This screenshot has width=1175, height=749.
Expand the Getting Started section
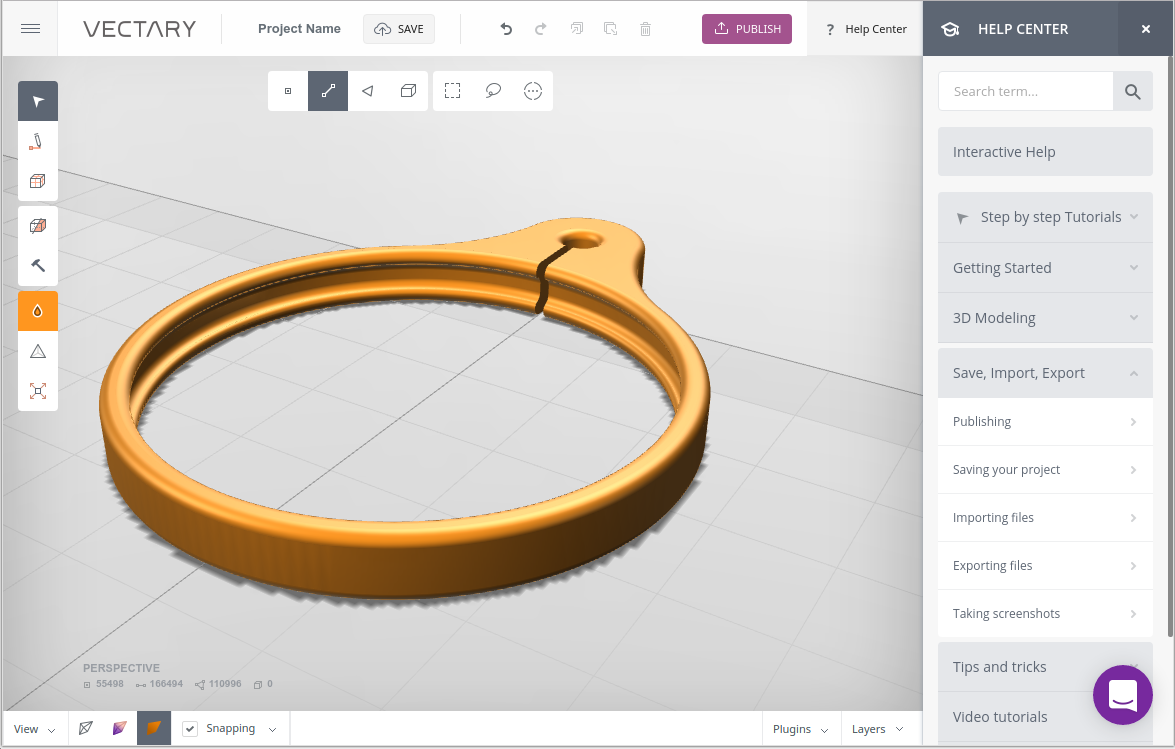[x=1045, y=268]
